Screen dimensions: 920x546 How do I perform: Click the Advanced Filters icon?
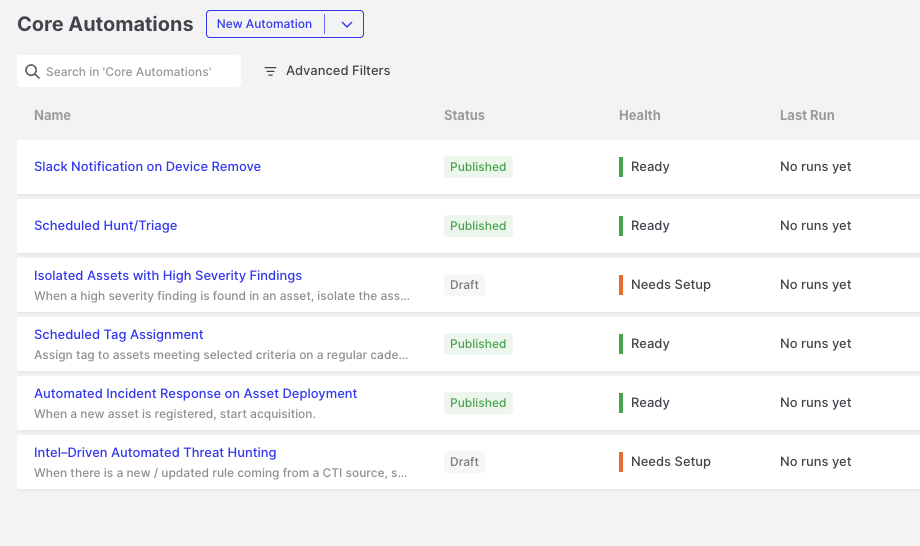(270, 71)
